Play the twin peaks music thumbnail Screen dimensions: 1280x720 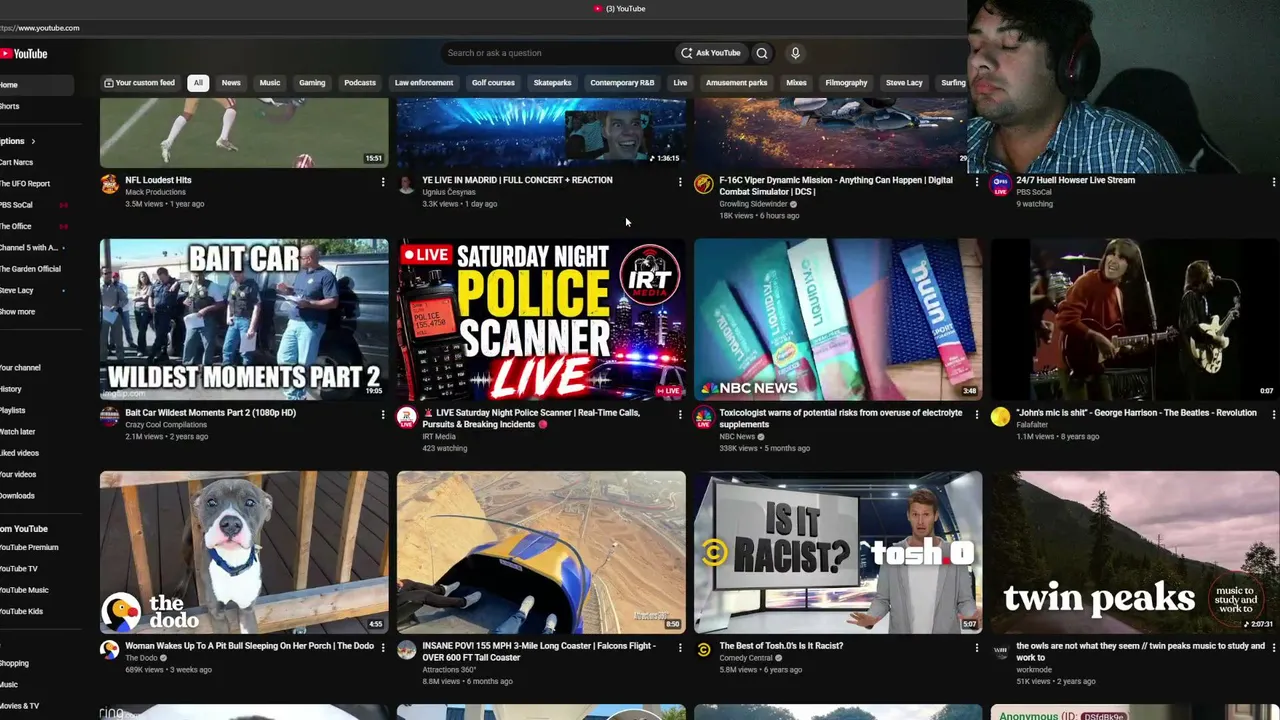coord(1135,552)
